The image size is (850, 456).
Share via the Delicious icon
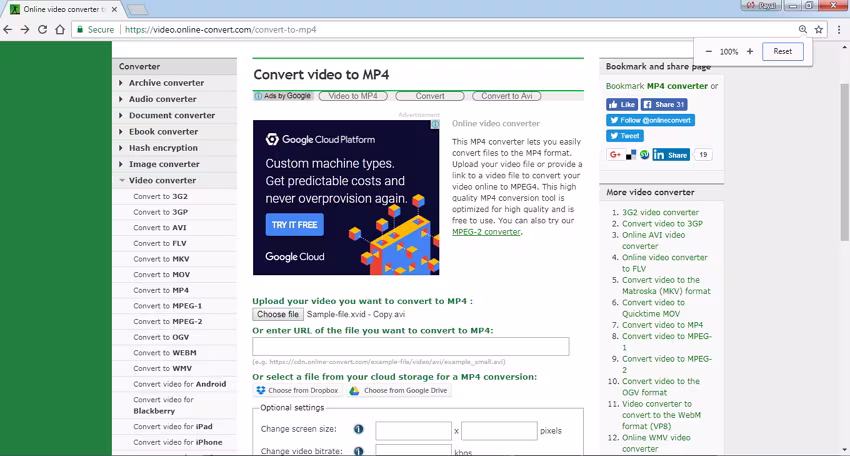(630, 155)
